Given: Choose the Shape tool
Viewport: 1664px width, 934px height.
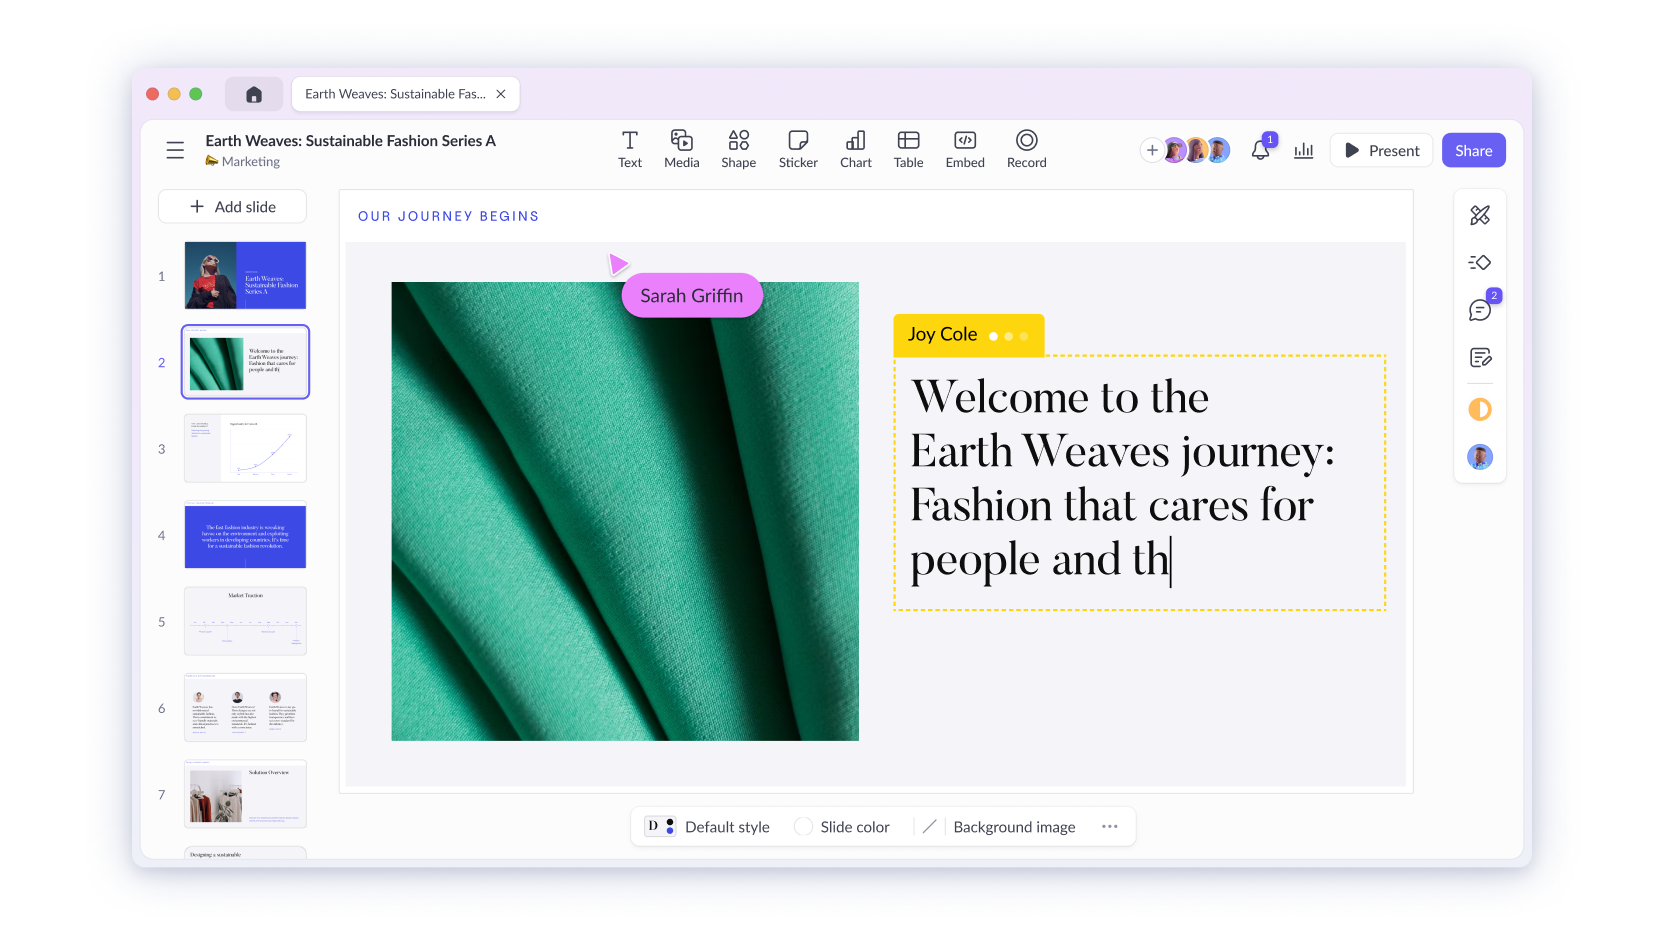Looking at the screenshot, I should coord(739,150).
